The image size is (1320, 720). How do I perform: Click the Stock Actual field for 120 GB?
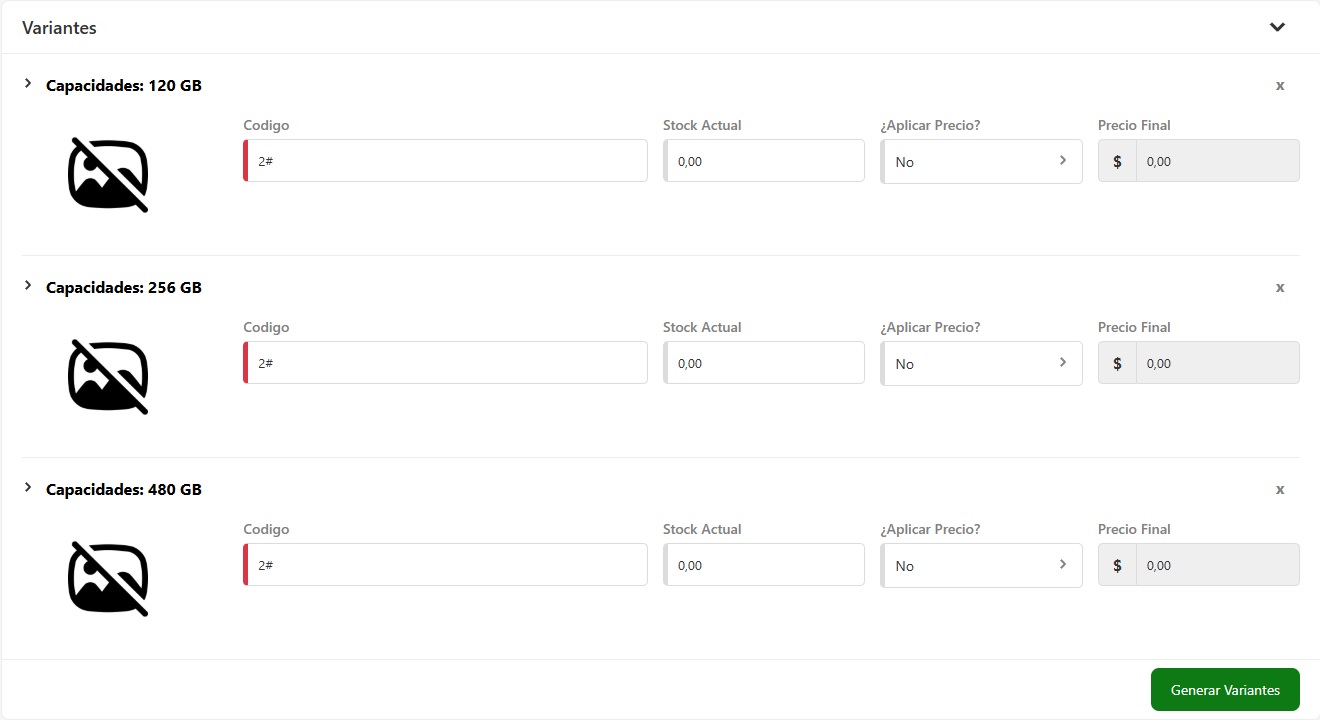[x=764, y=161]
